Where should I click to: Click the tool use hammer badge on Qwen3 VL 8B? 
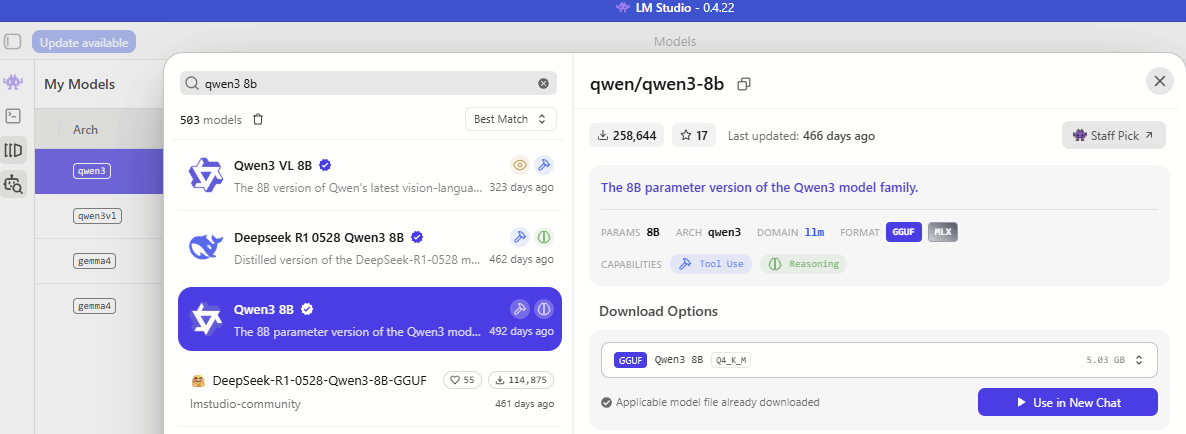544,165
